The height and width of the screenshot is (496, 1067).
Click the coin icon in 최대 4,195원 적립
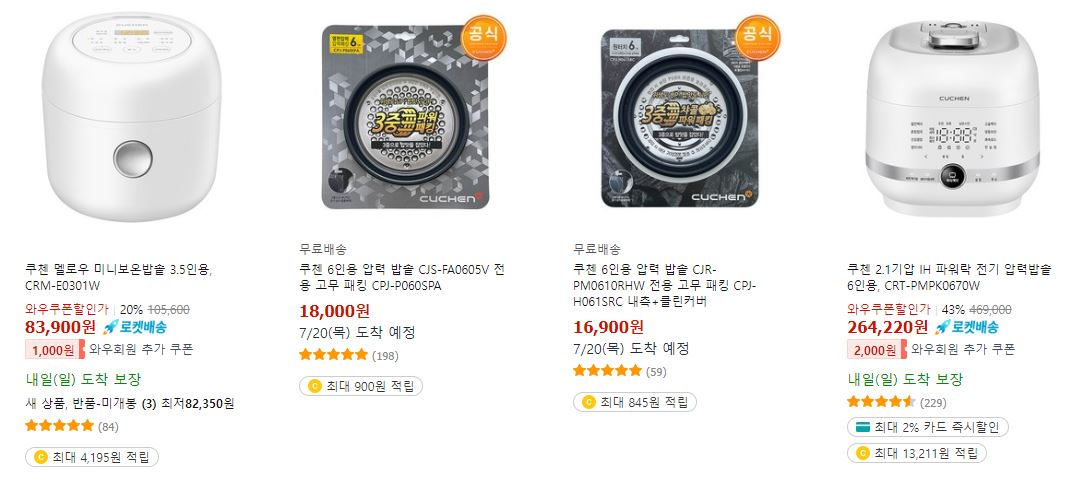[x=40, y=457]
